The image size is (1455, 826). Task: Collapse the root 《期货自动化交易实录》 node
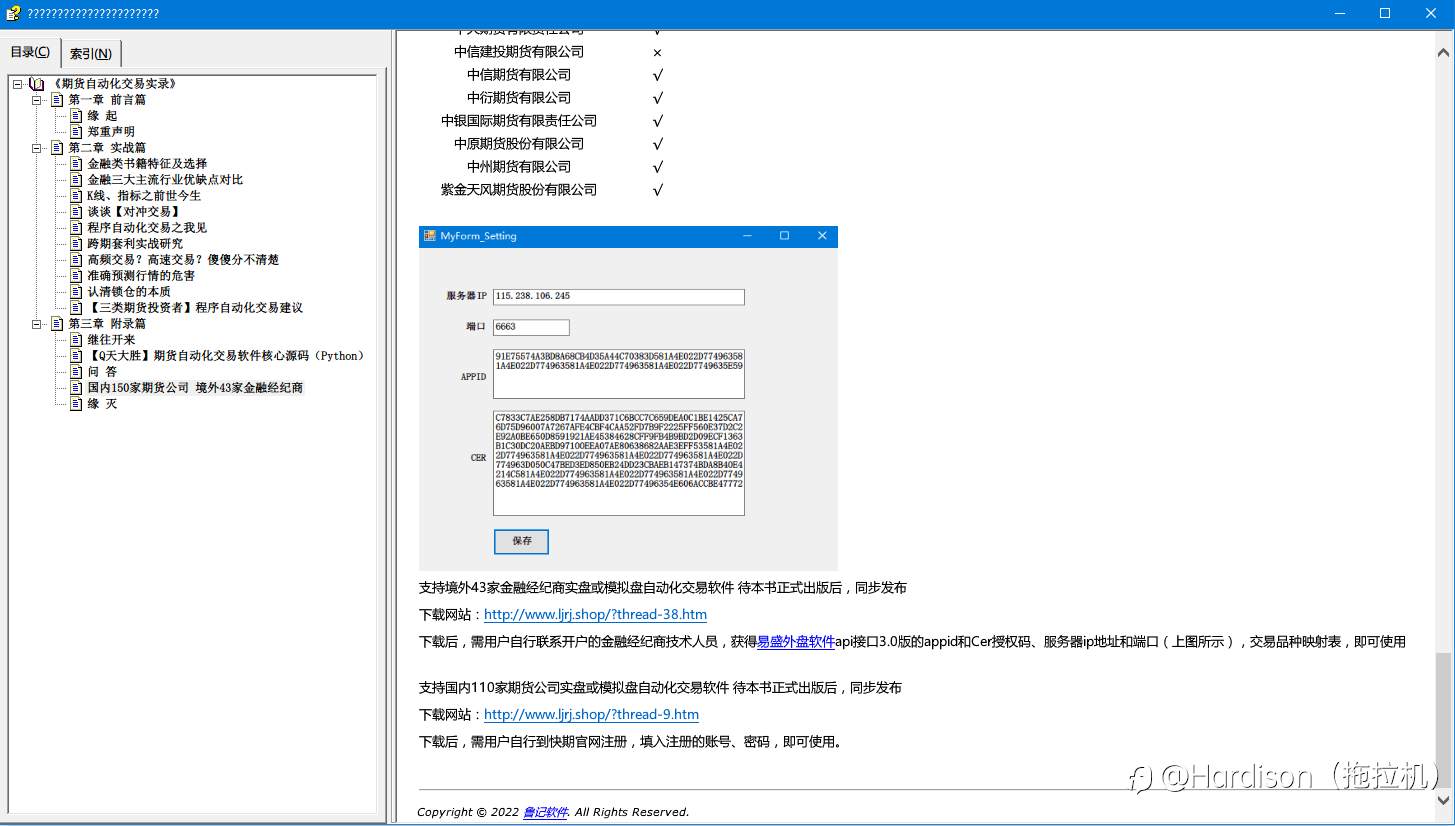click(x=18, y=84)
